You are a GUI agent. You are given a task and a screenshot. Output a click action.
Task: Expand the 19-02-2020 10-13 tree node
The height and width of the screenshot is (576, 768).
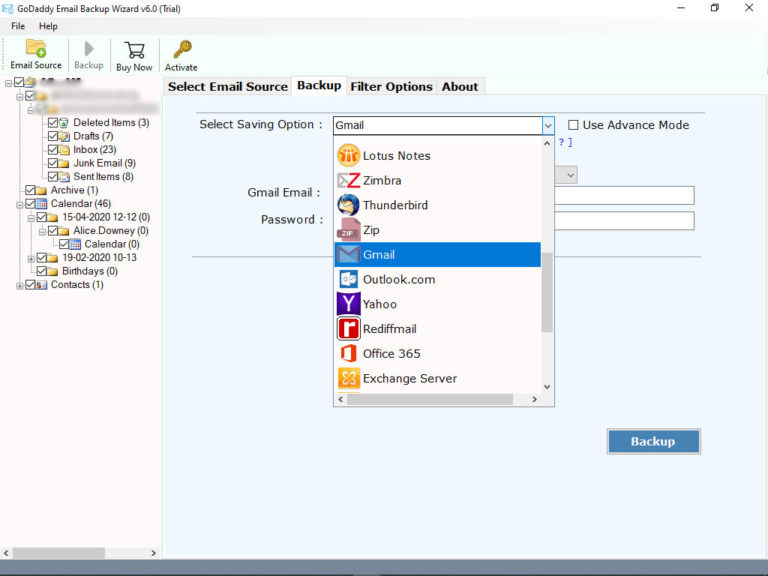click(31, 258)
